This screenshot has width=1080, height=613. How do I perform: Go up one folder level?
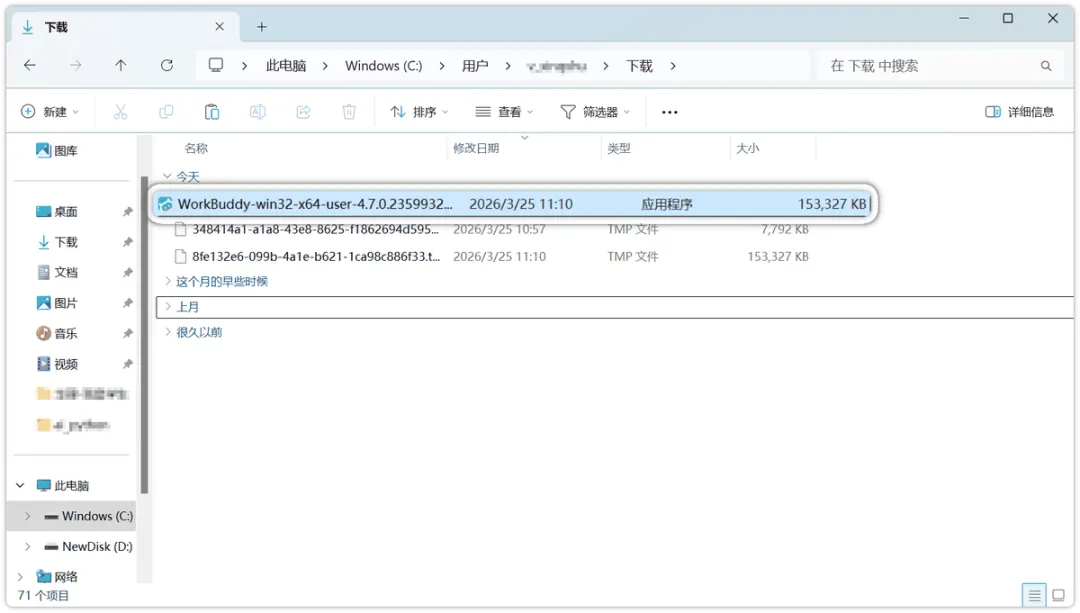point(121,65)
